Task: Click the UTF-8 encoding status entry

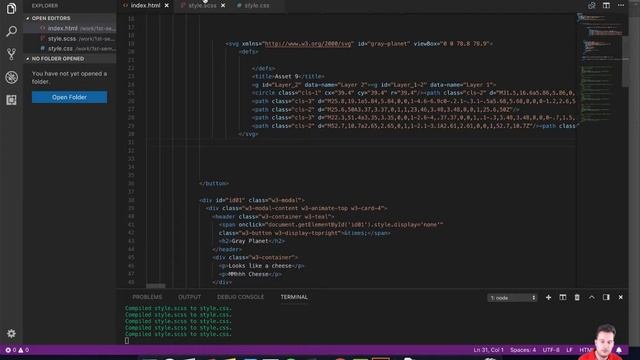Action: click(551, 350)
